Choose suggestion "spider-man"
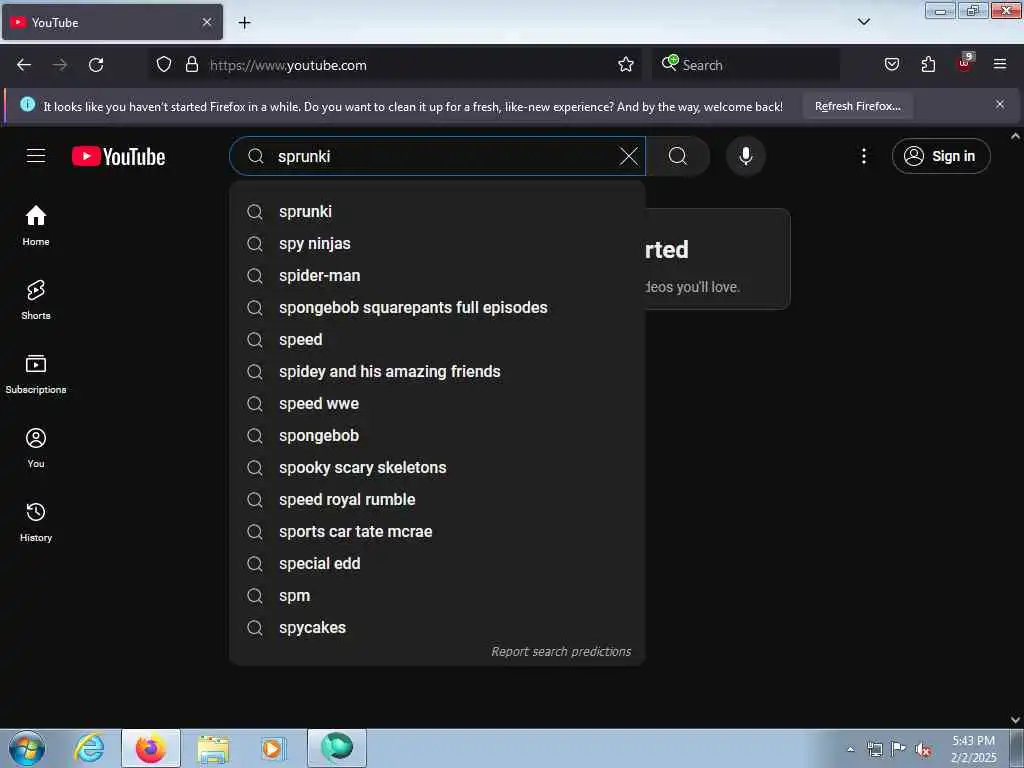The width and height of the screenshot is (1024, 768). pos(437,276)
